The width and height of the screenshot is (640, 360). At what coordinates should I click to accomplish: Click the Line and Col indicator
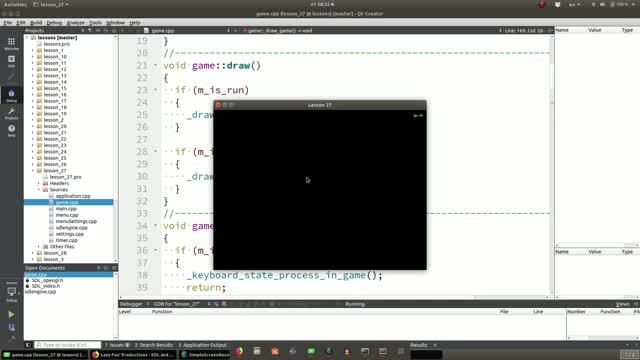click(x=524, y=30)
